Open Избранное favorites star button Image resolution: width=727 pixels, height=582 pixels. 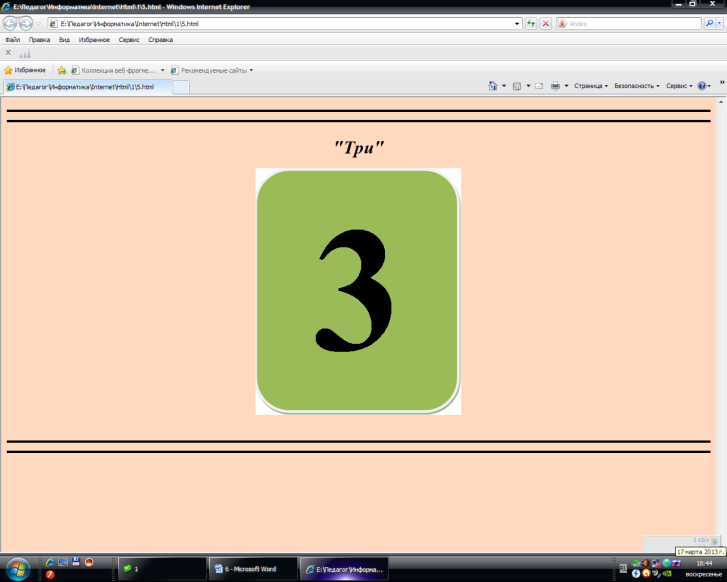pos(25,70)
